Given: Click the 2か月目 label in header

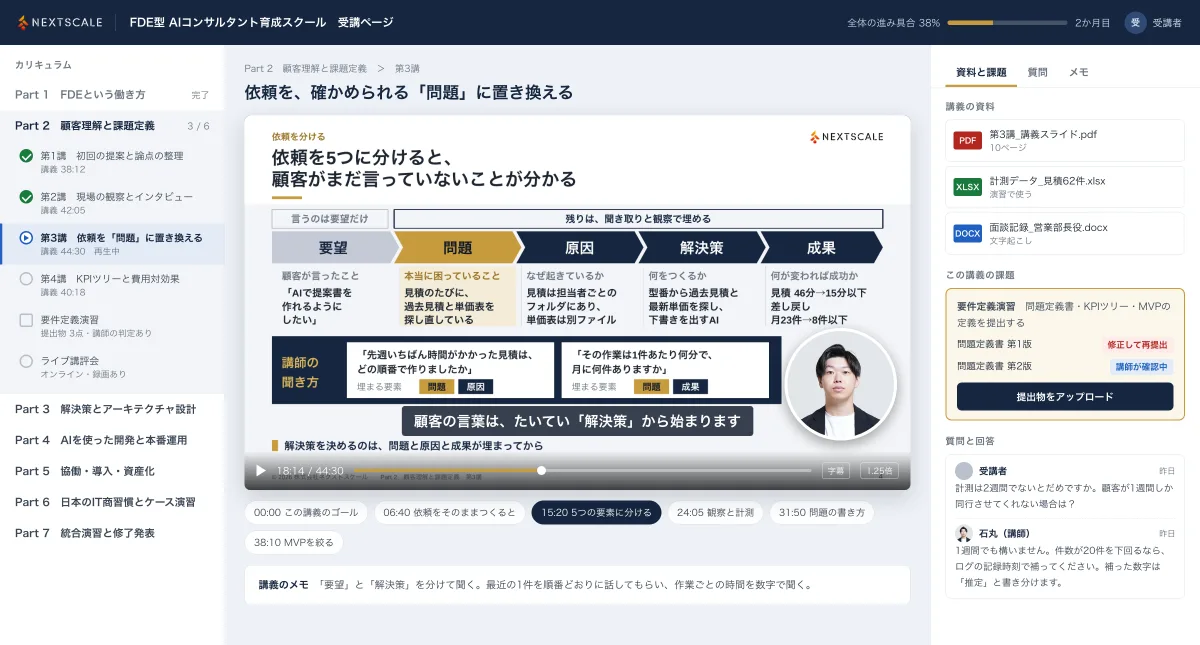Looking at the screenshot, I should click(1092, 22).
